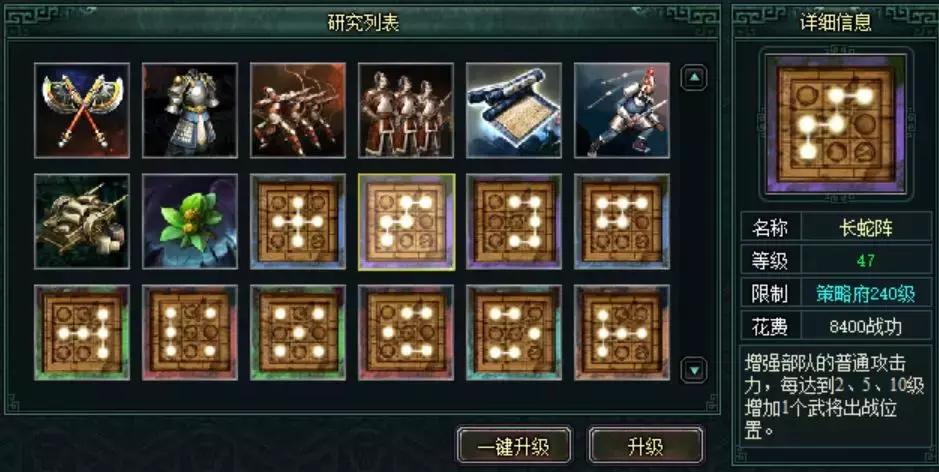Select the green herb plant icon
The width and height of the screenshot is (939, 472).
point(190,222)
